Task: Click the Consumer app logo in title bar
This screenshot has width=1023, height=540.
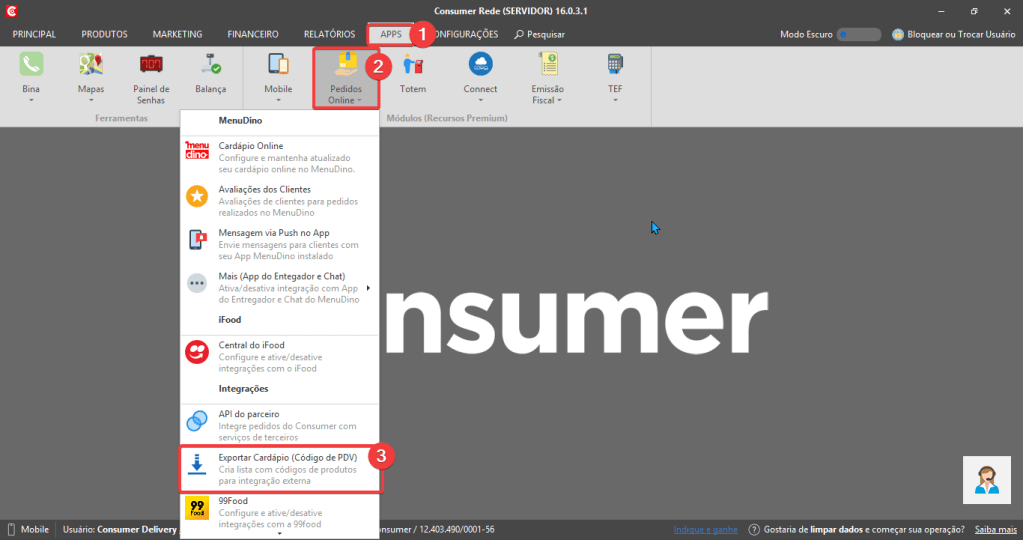Action: (x=11, y=11)
